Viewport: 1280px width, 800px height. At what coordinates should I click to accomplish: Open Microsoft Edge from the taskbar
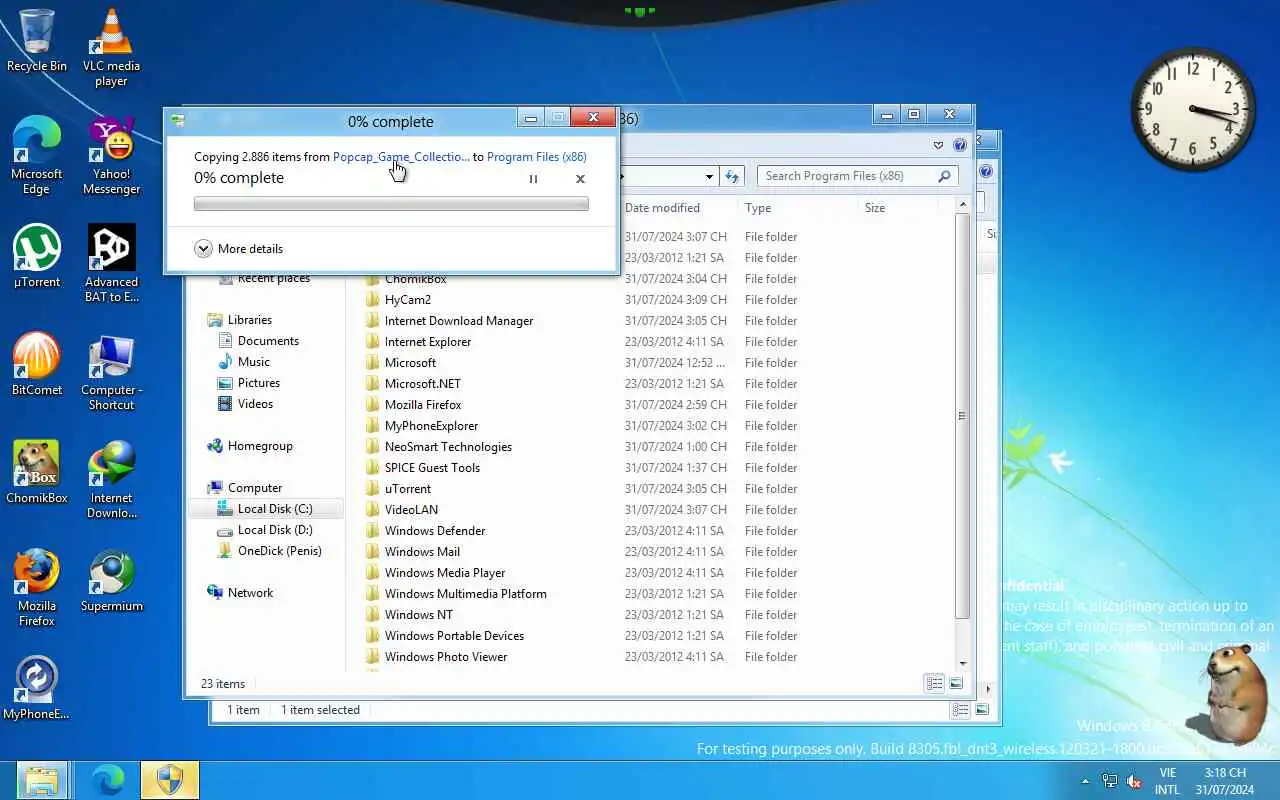point(106,780)
